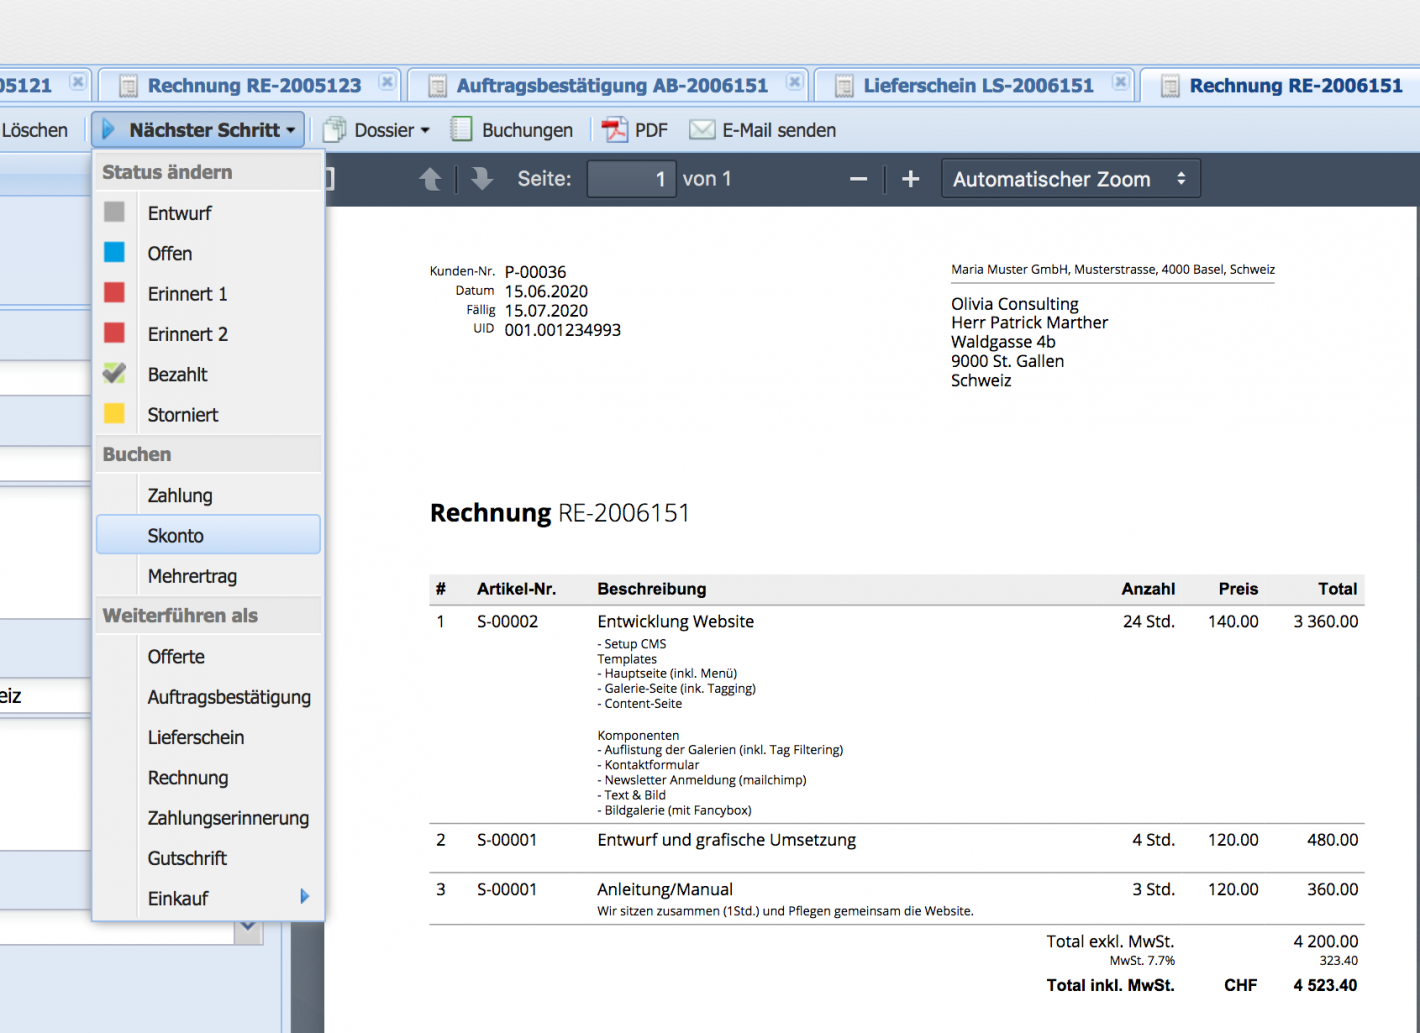
Task: Select Skonto under Buchen
Action: pyautogui.click(x=176, y=535)
